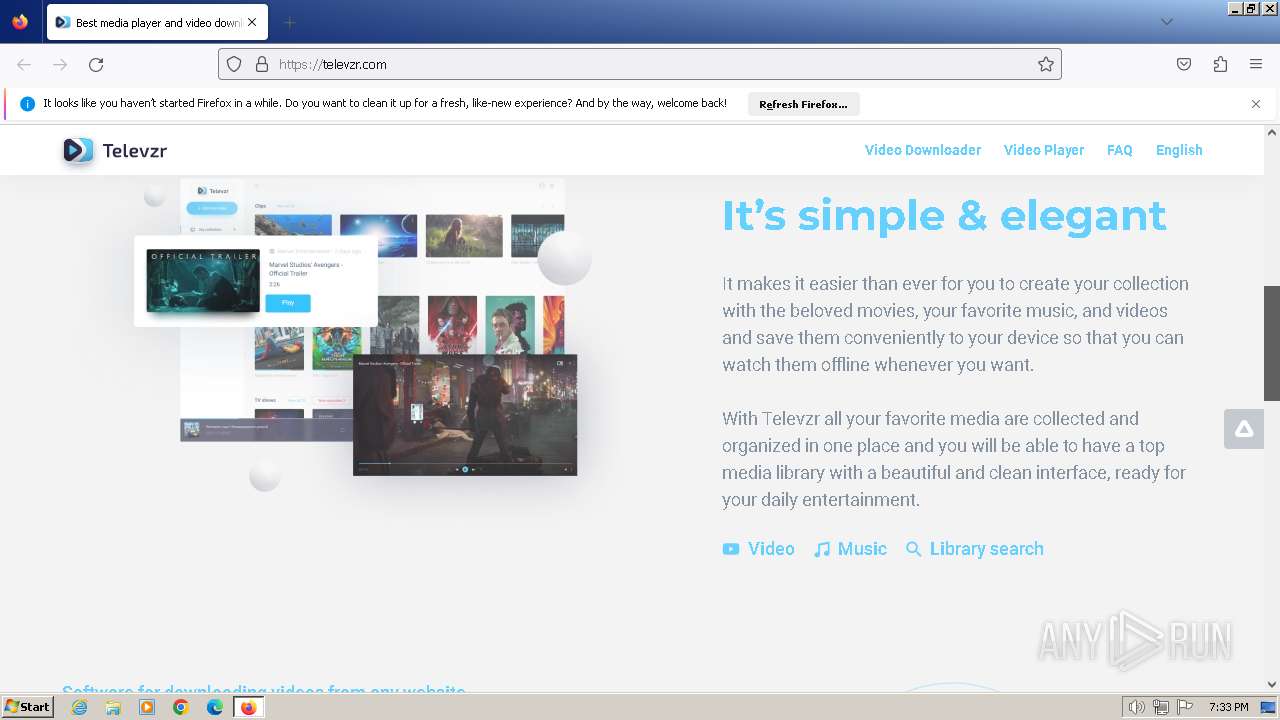Launch Google Chrome from taskbar
The image size is (1280, 720).
click(181, 707)
